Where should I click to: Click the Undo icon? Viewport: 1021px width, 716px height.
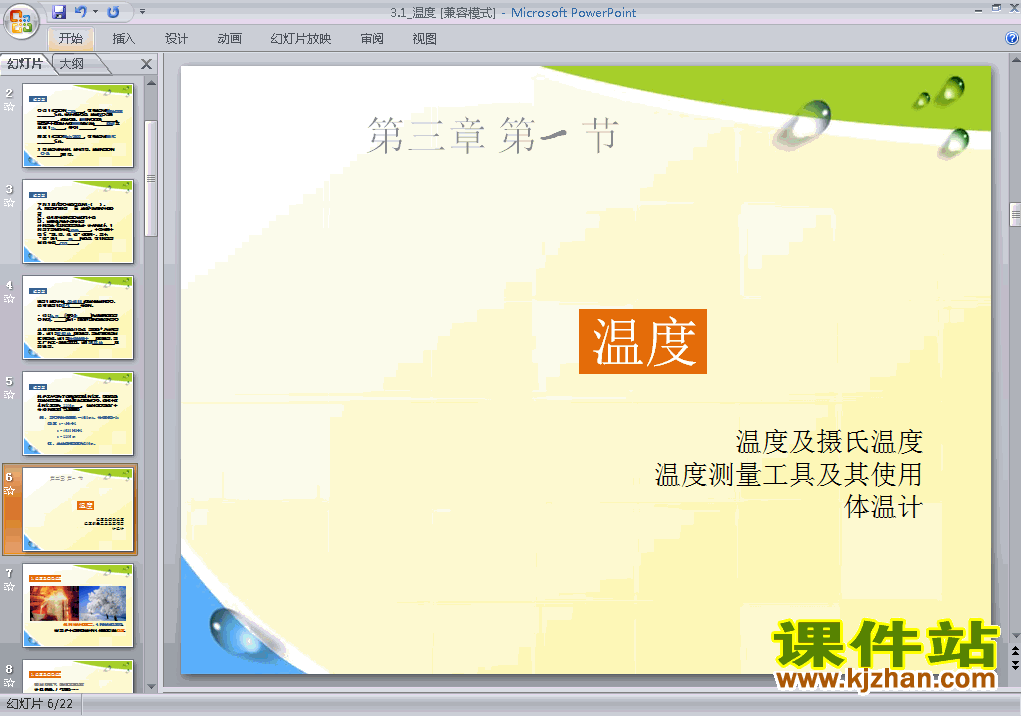[81, 12]
